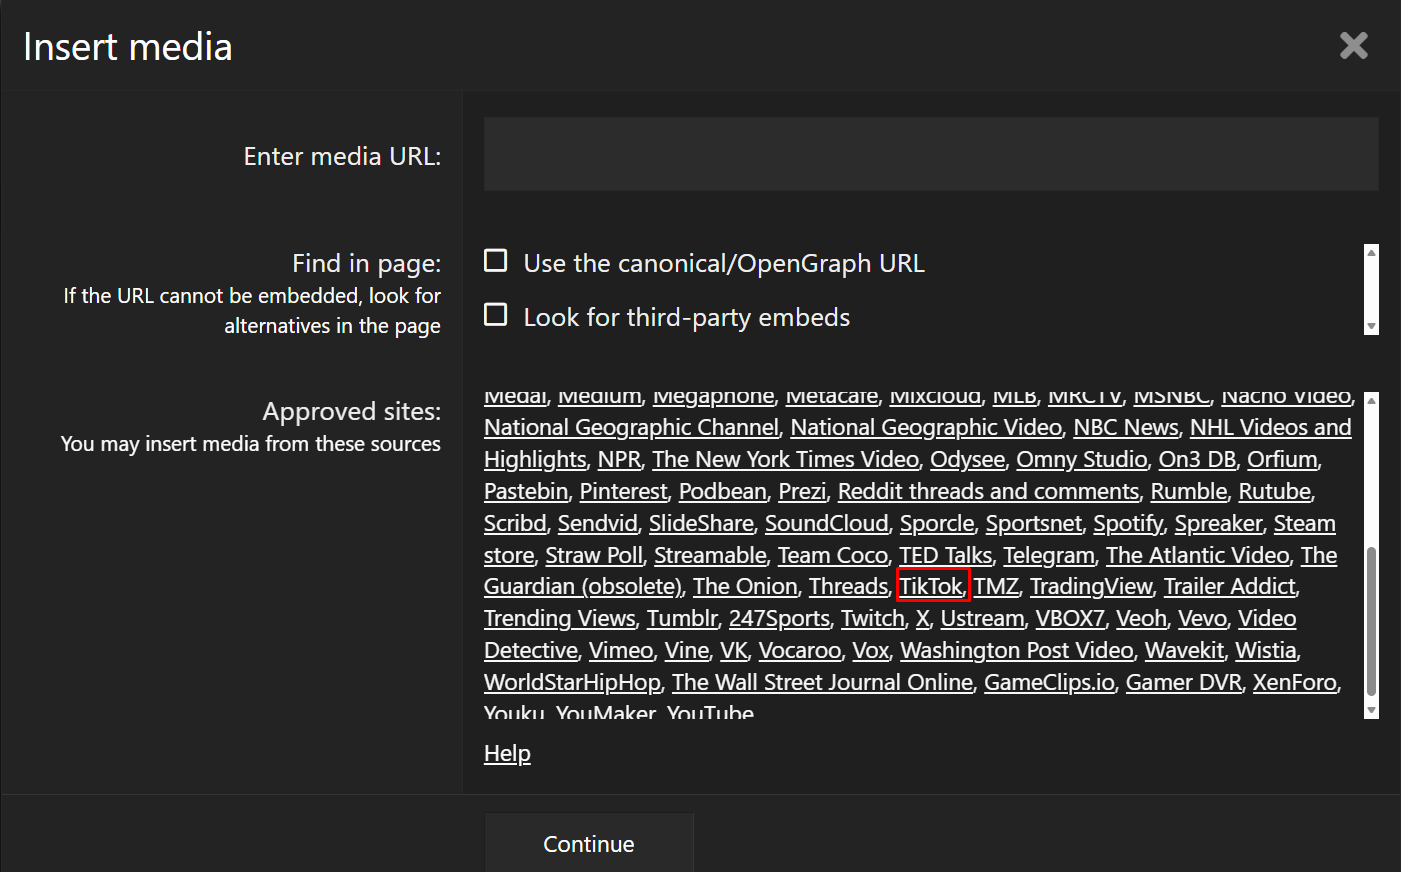This screenshot has width=1401, height=872.
Task: Open The Atlantic Video link
Action: click(1198, 556)
